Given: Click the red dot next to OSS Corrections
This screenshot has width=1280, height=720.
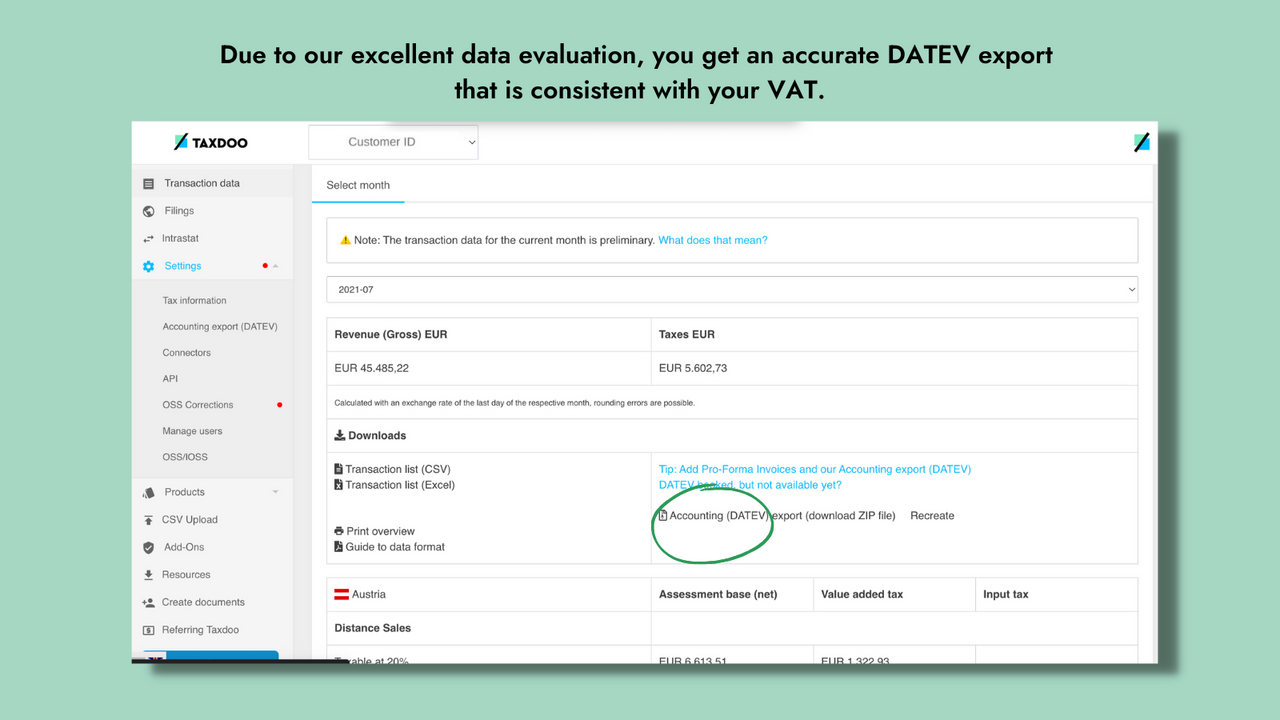Looking at the screenshot, I should click(x=279, y=405).
